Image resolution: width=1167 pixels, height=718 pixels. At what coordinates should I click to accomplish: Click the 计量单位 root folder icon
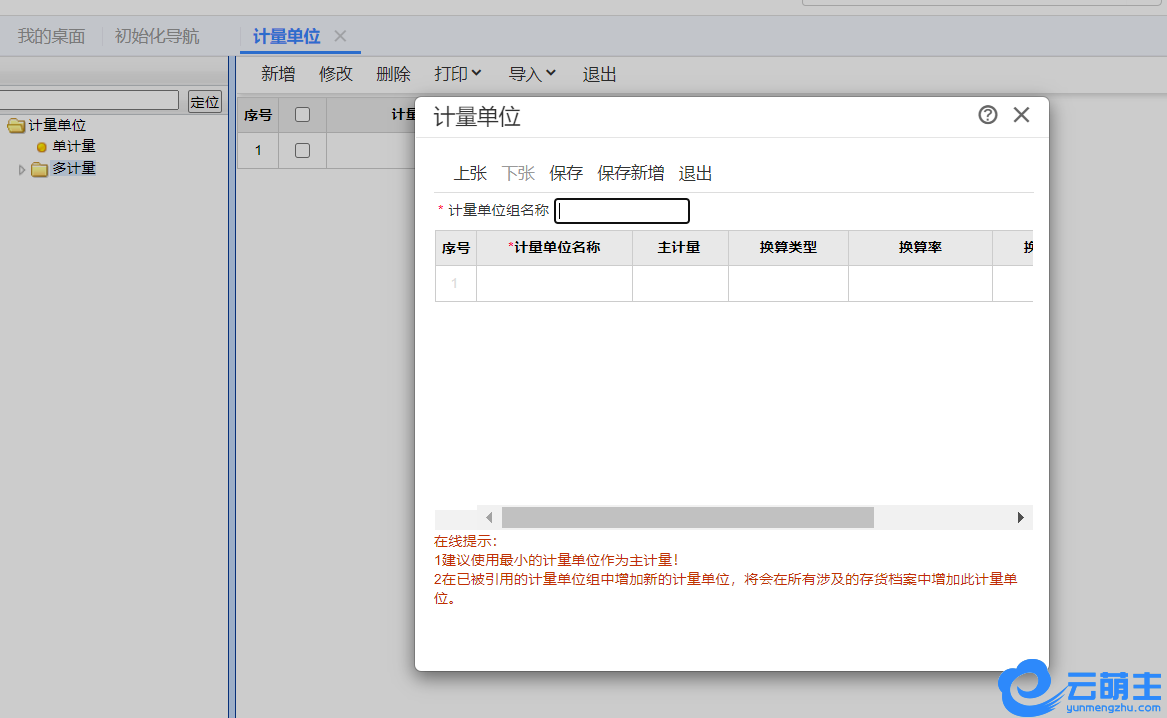click(x=15, y=126)
